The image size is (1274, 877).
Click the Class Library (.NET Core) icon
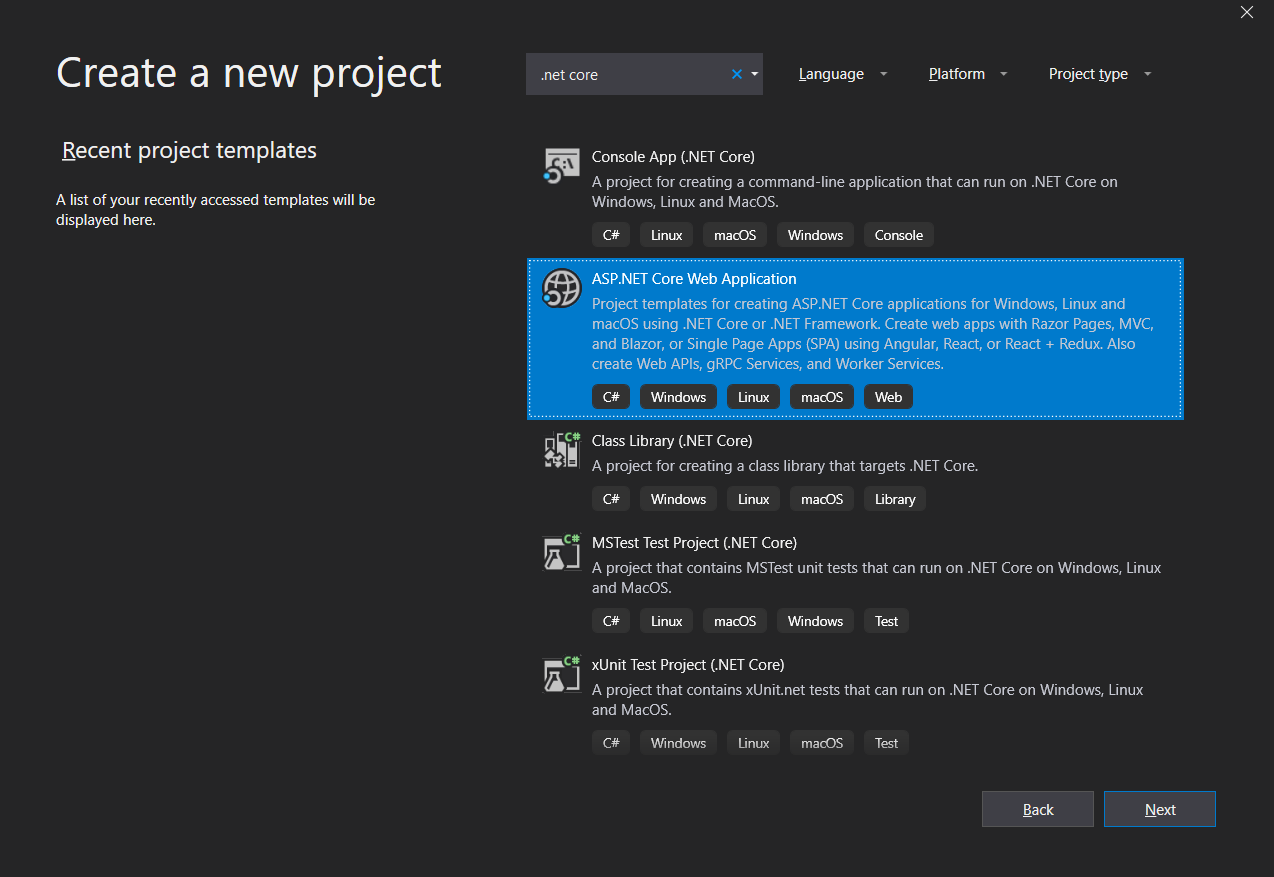click(561, 449)
